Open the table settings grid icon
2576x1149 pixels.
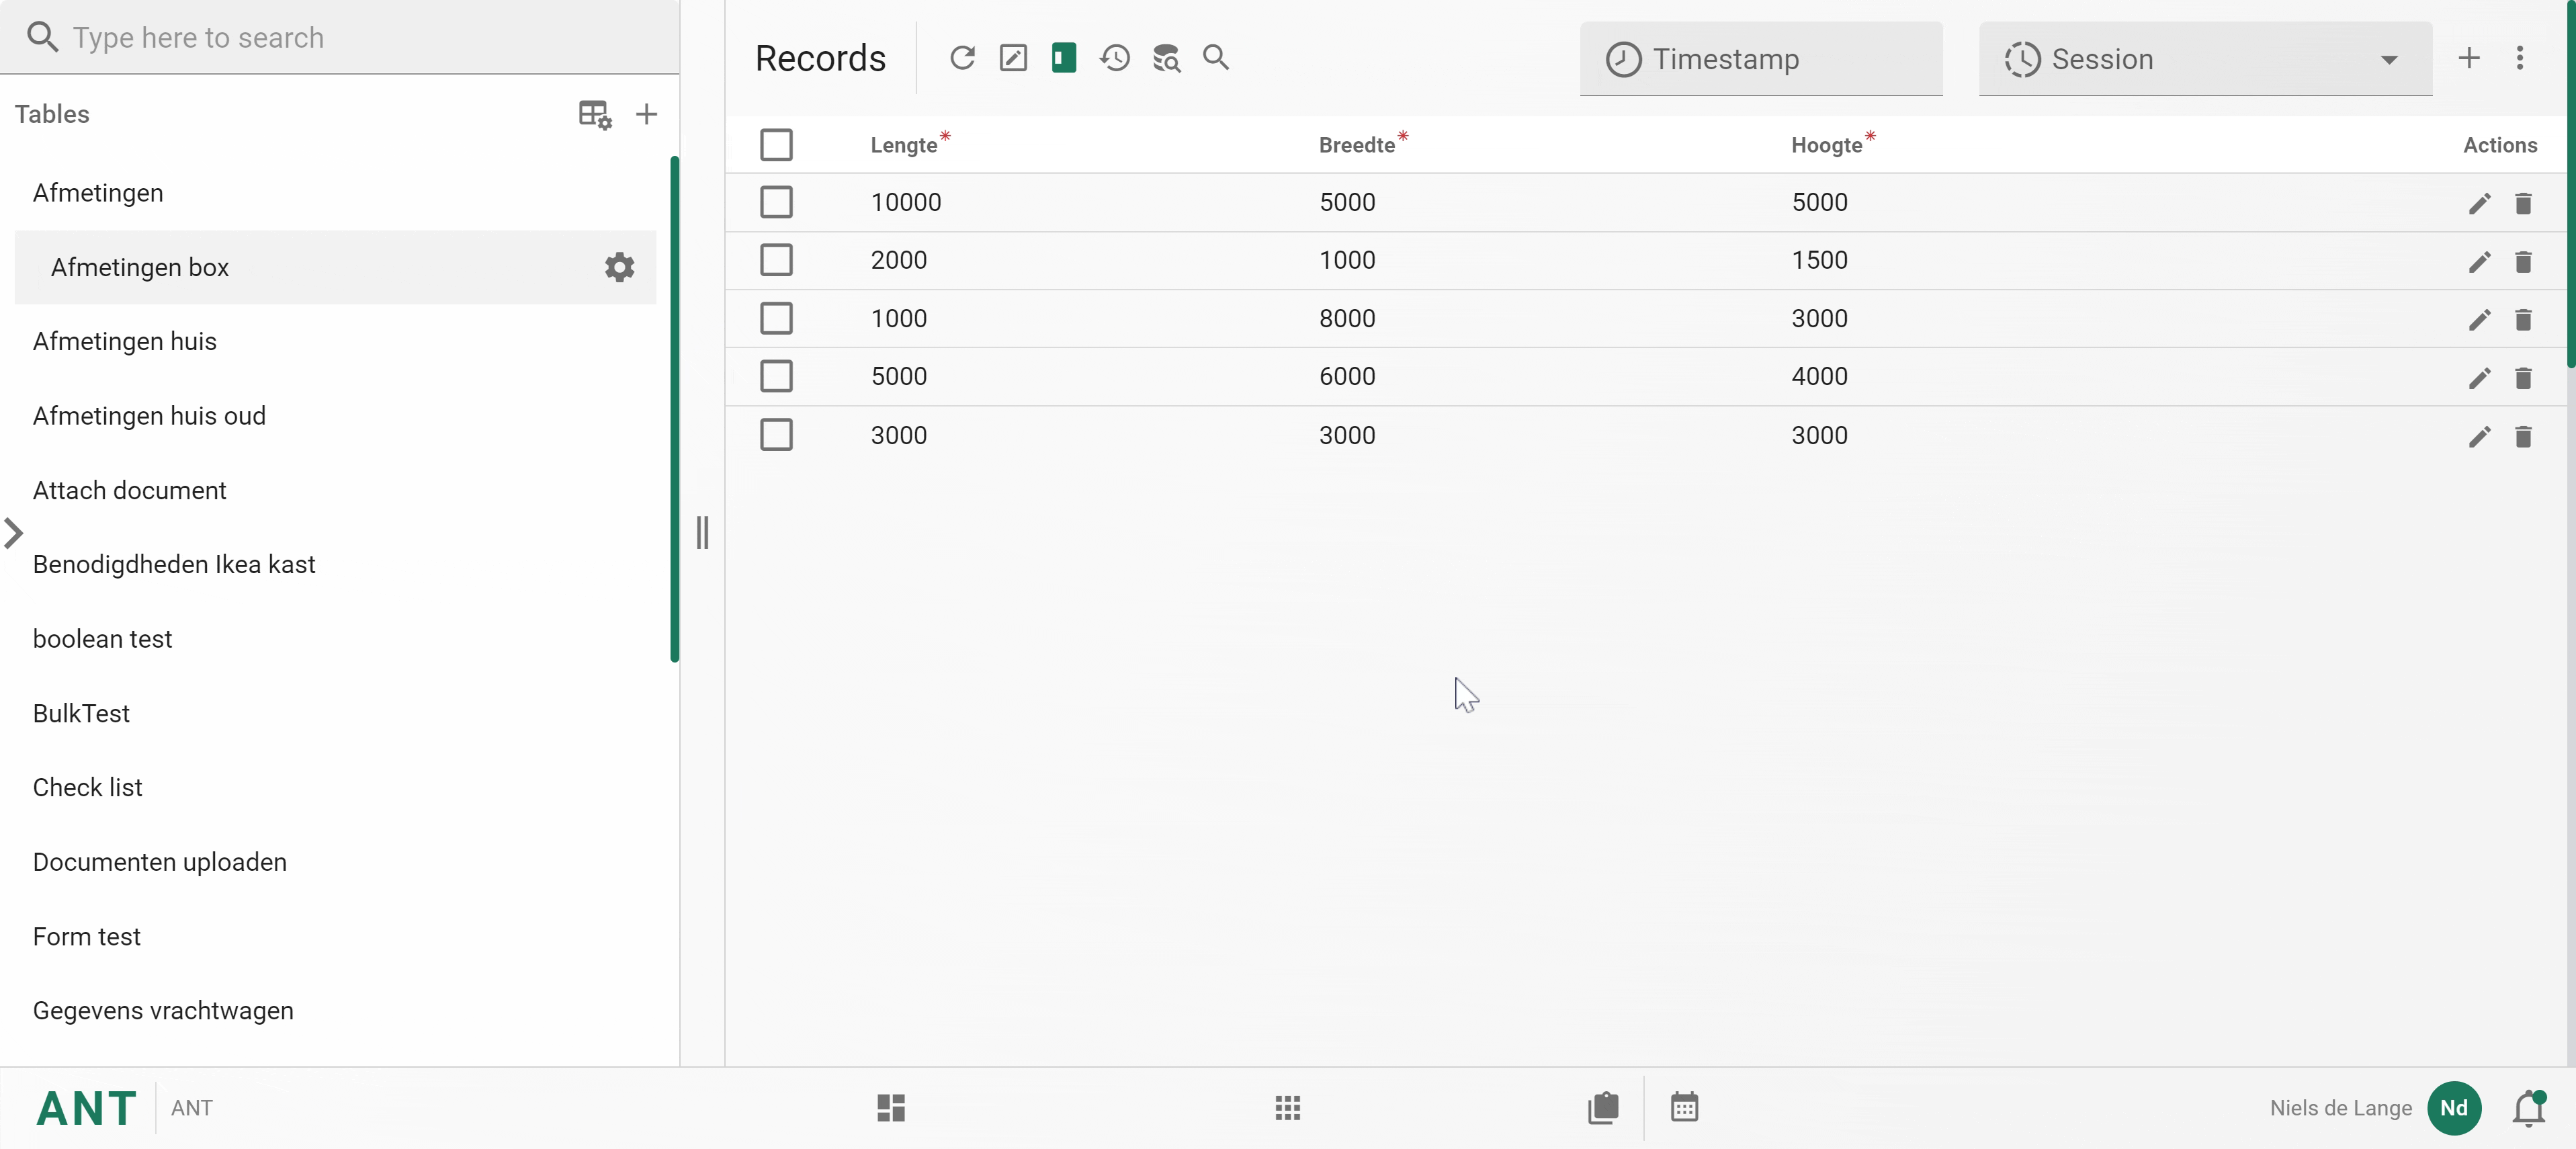[x=594, y=114]
